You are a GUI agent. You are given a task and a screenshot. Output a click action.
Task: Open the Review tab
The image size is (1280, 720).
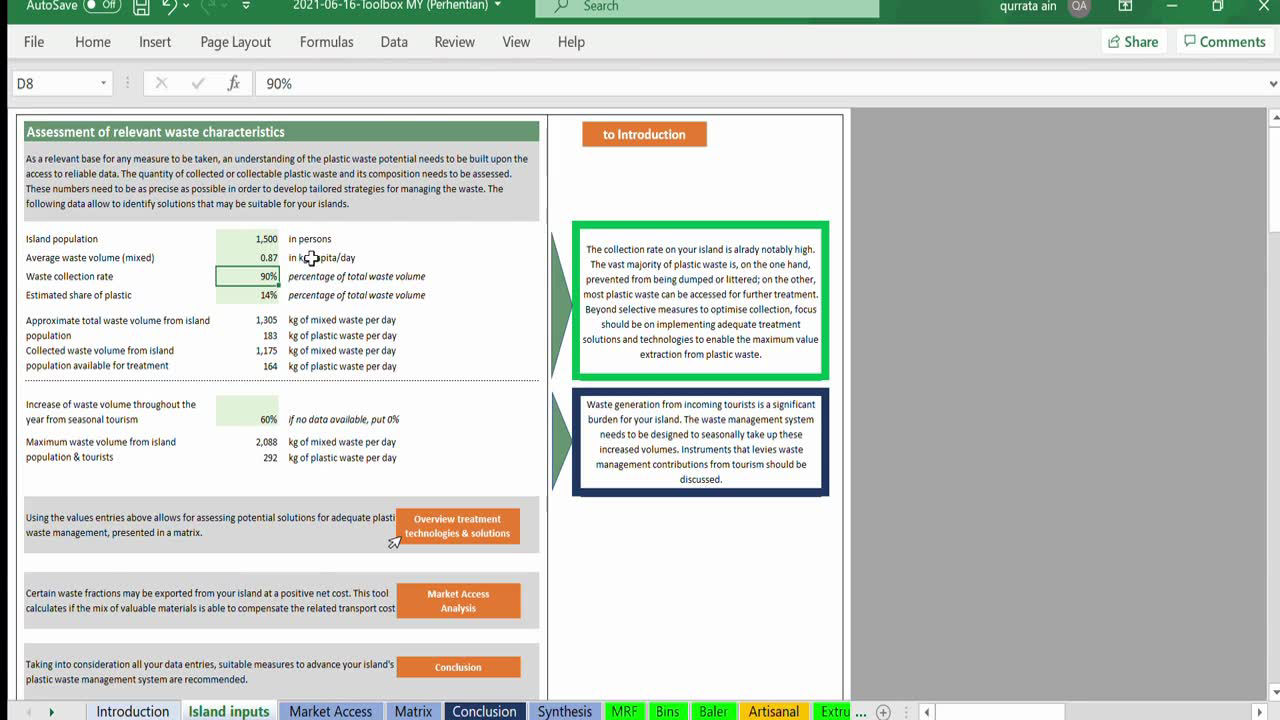(454, 42)
